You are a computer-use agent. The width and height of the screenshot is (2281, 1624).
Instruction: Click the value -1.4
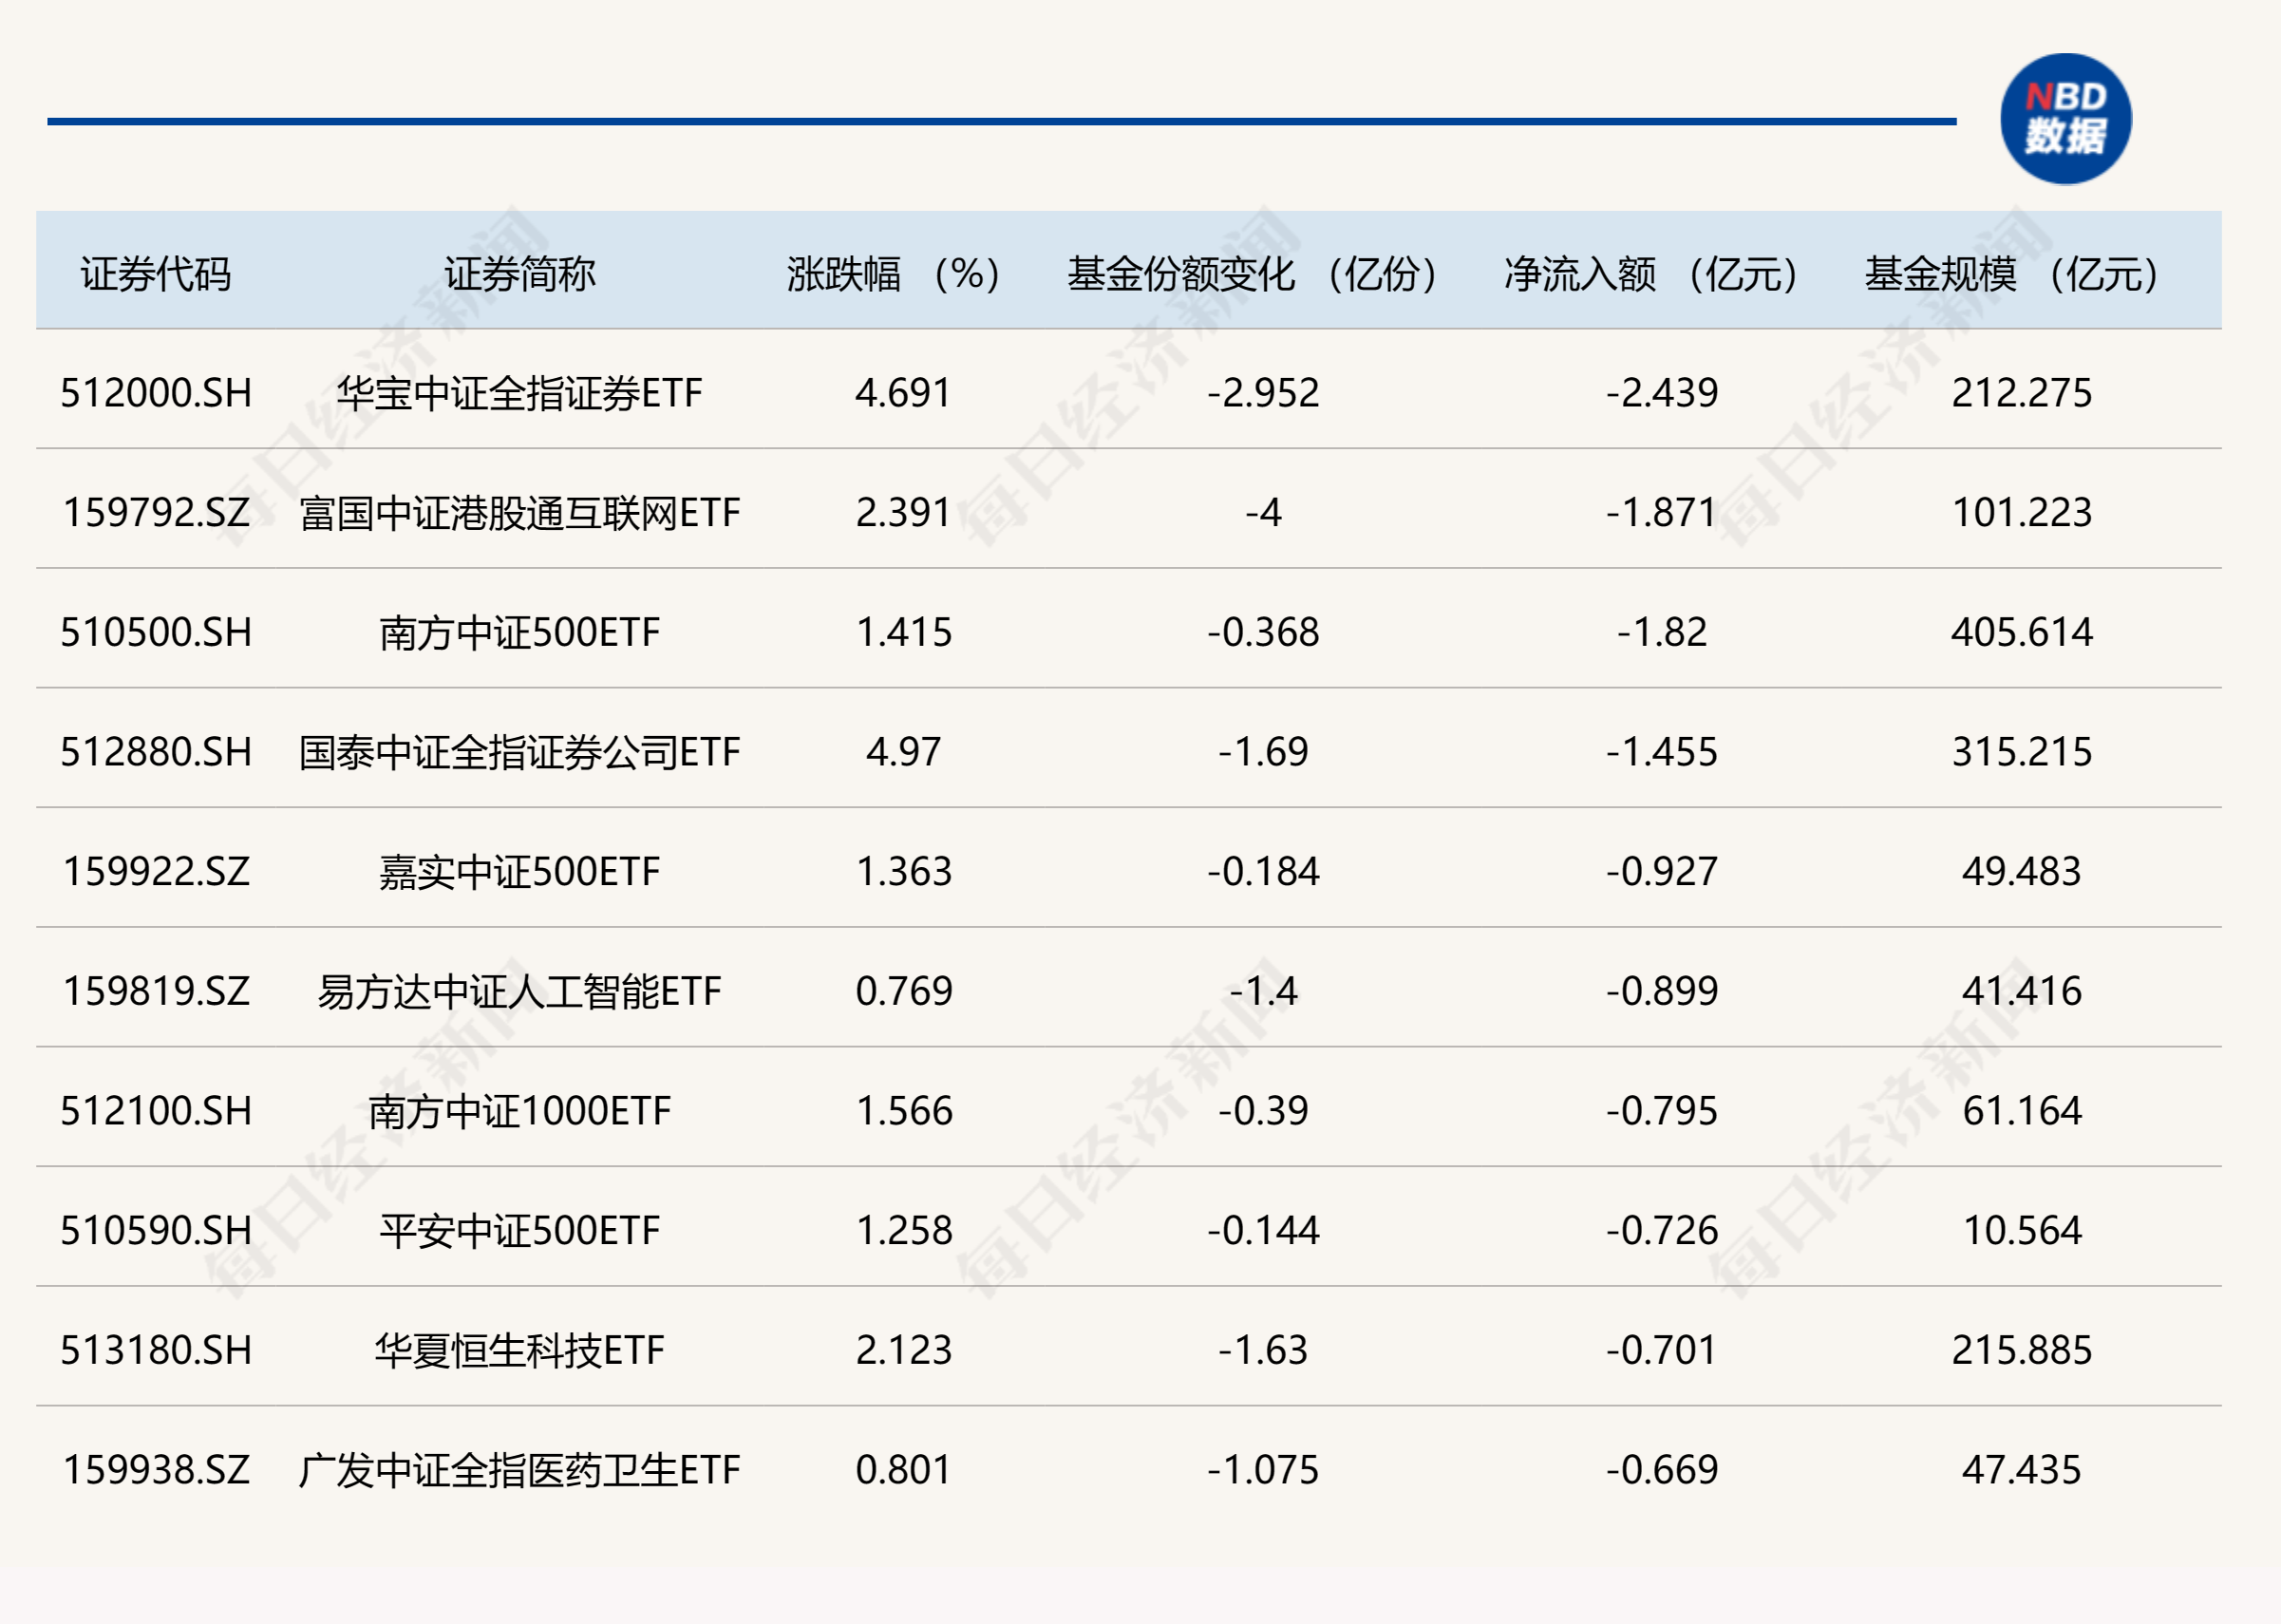coord(1263,991)
